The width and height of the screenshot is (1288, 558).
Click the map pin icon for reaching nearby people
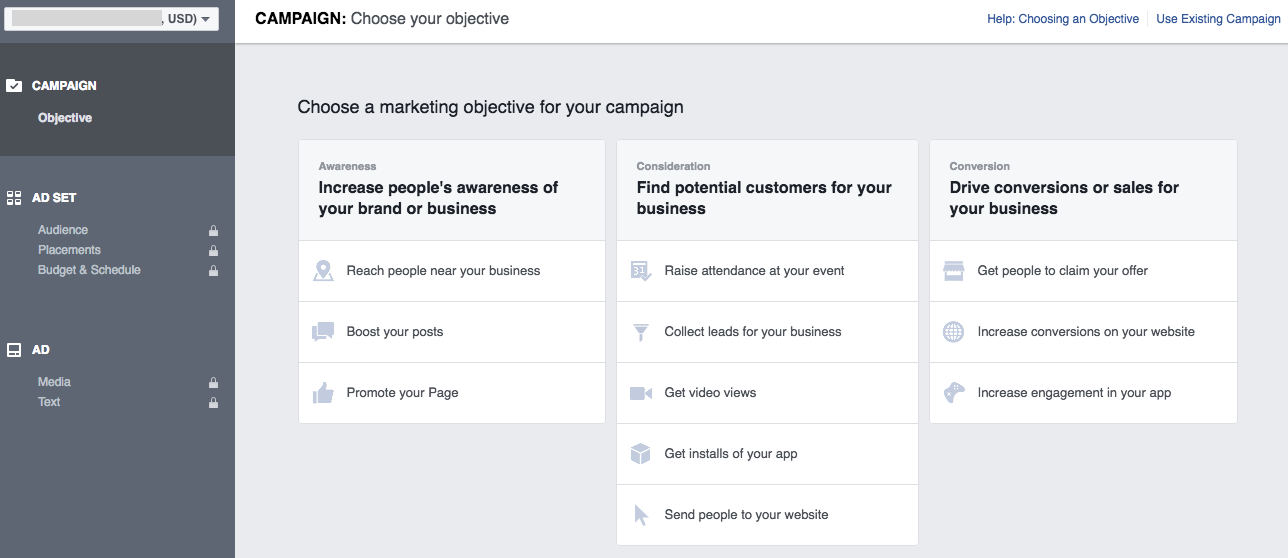[x=323, y=271]
